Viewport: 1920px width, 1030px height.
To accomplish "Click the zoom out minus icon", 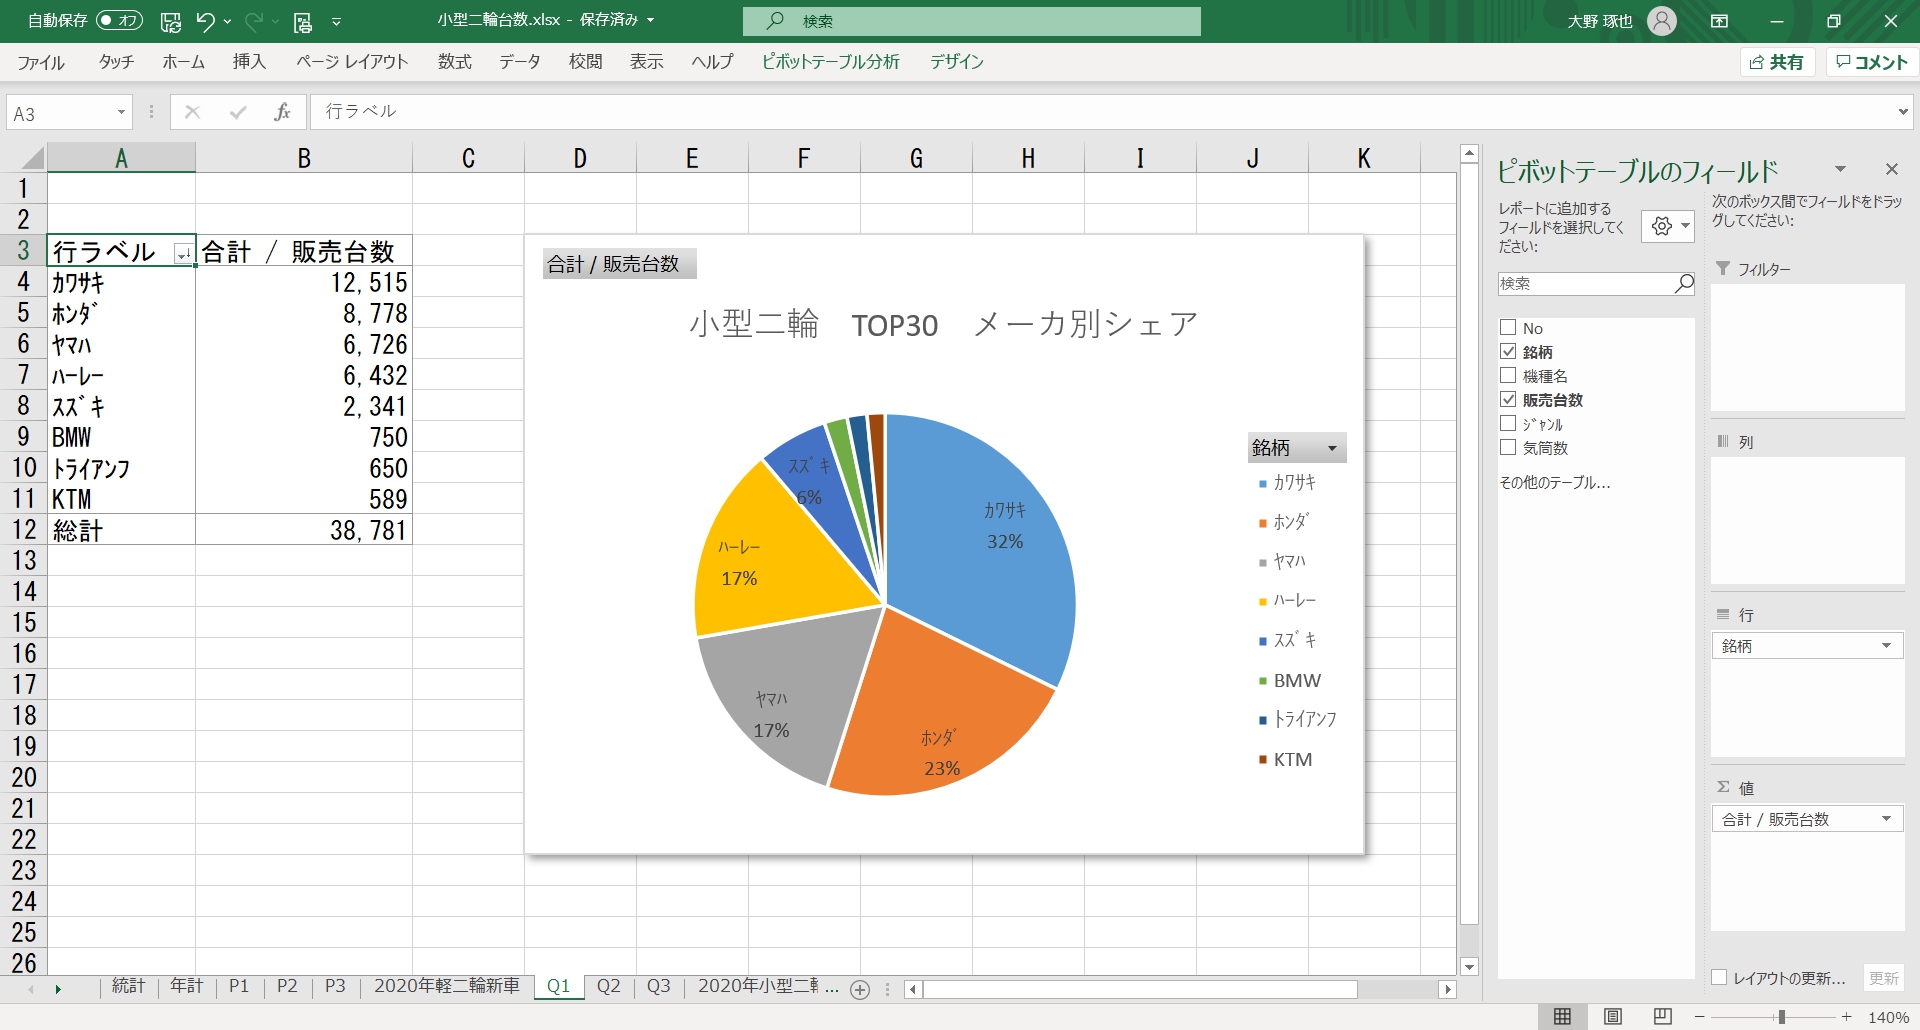I will [1699, 1017].
